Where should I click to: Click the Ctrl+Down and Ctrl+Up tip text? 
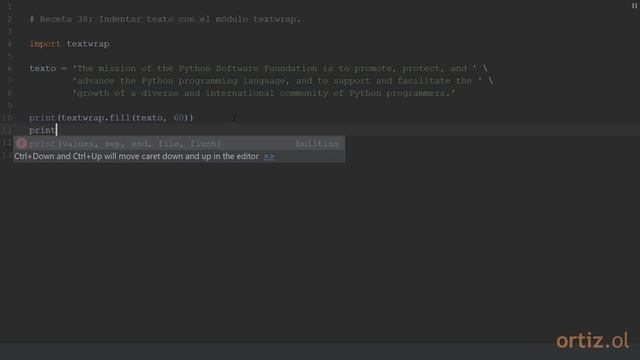pyautogui.click(x=136, y=156)
